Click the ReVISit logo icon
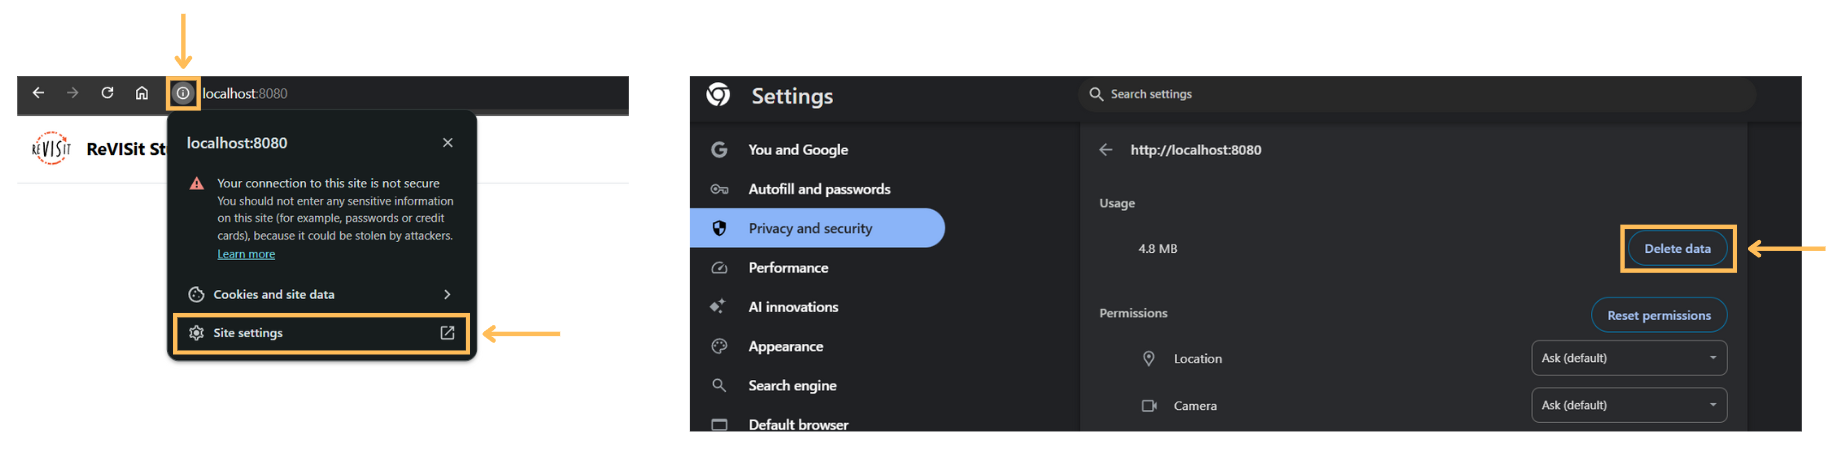This screenshot has height=473, width=1835. (x=51, y=149)
